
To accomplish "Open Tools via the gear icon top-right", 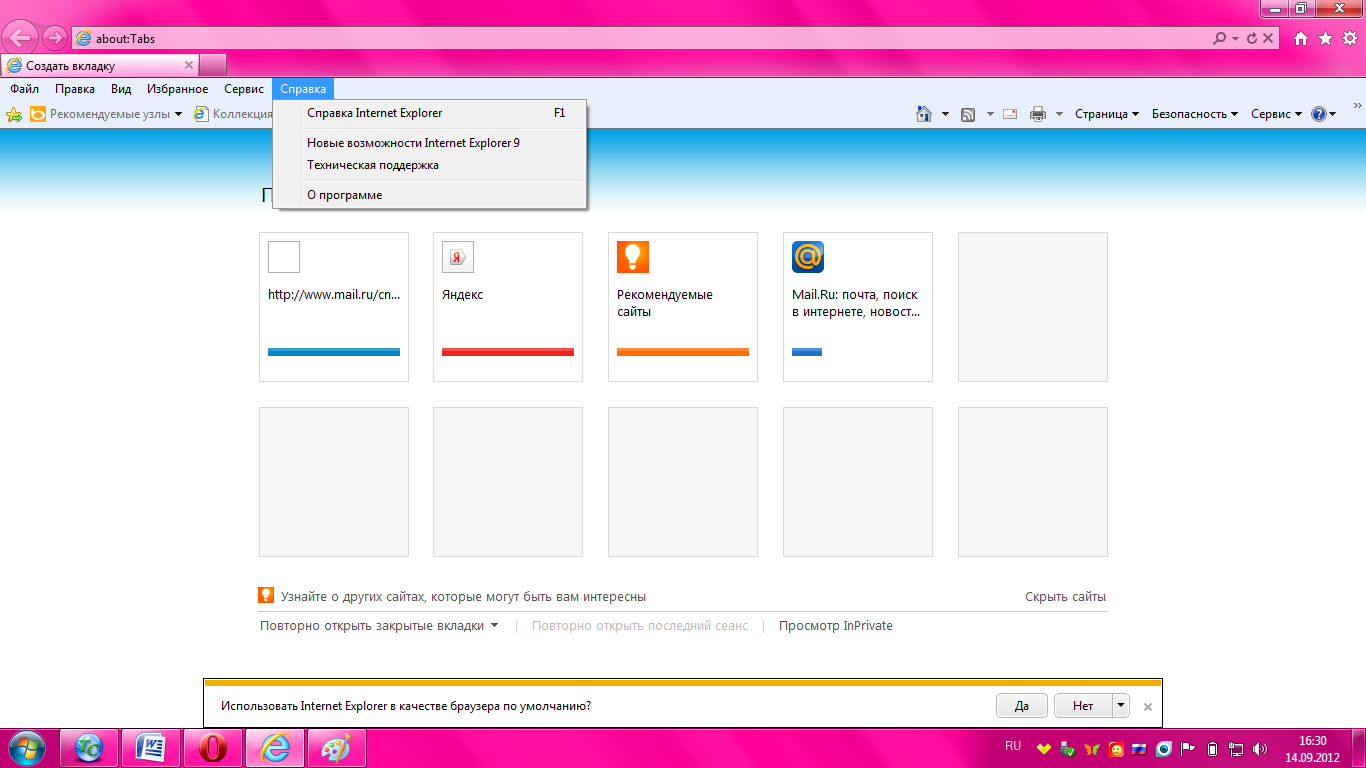I will [1350, 39].
